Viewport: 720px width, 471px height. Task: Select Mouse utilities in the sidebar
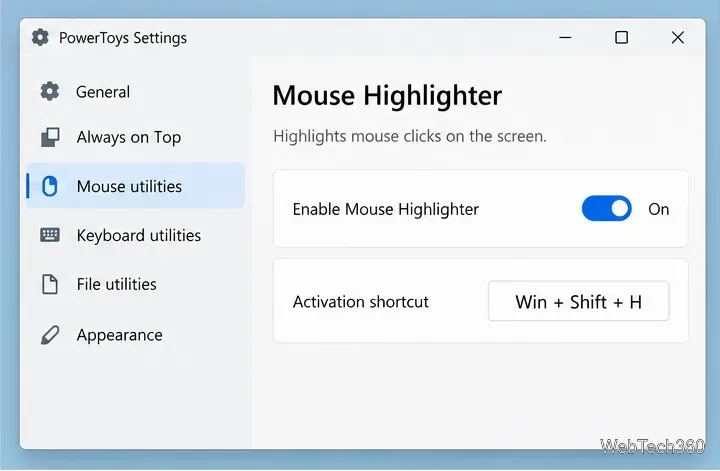(135, 186)
